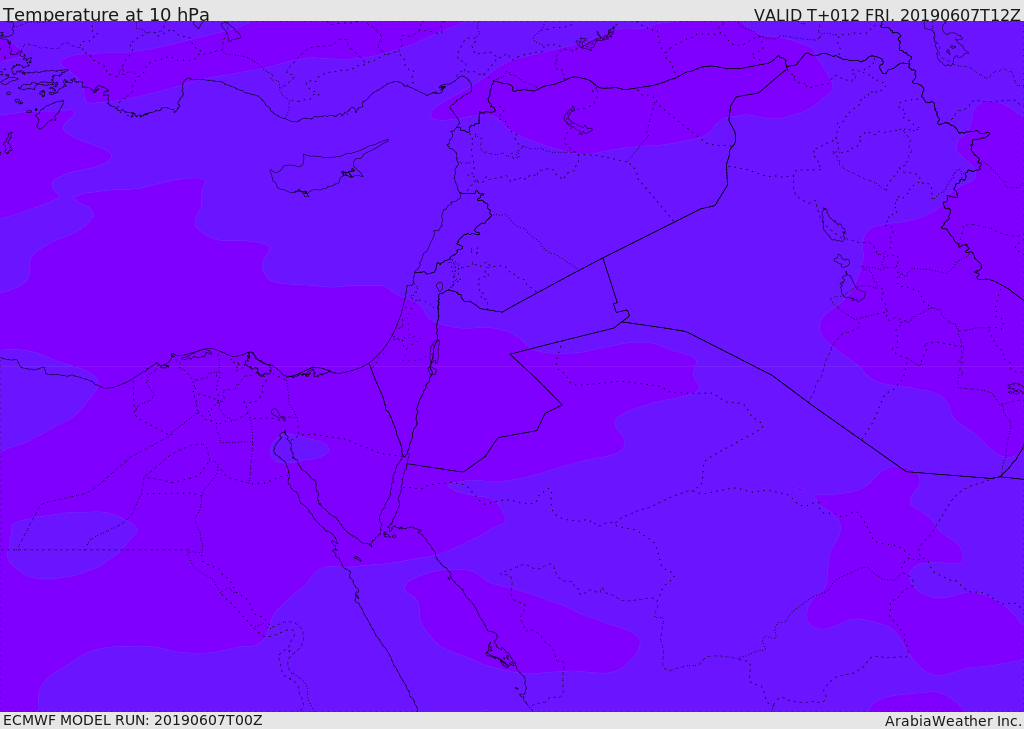Image resolution: width=1024 pixels, height=729 pixels.
Task: Click the outlined lake in the top-center purple band
Action: 578,121
